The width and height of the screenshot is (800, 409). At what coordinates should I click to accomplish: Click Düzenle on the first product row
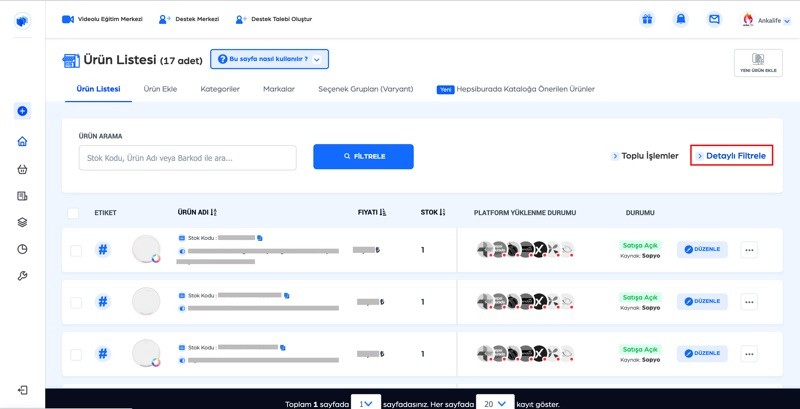point(702,249)
